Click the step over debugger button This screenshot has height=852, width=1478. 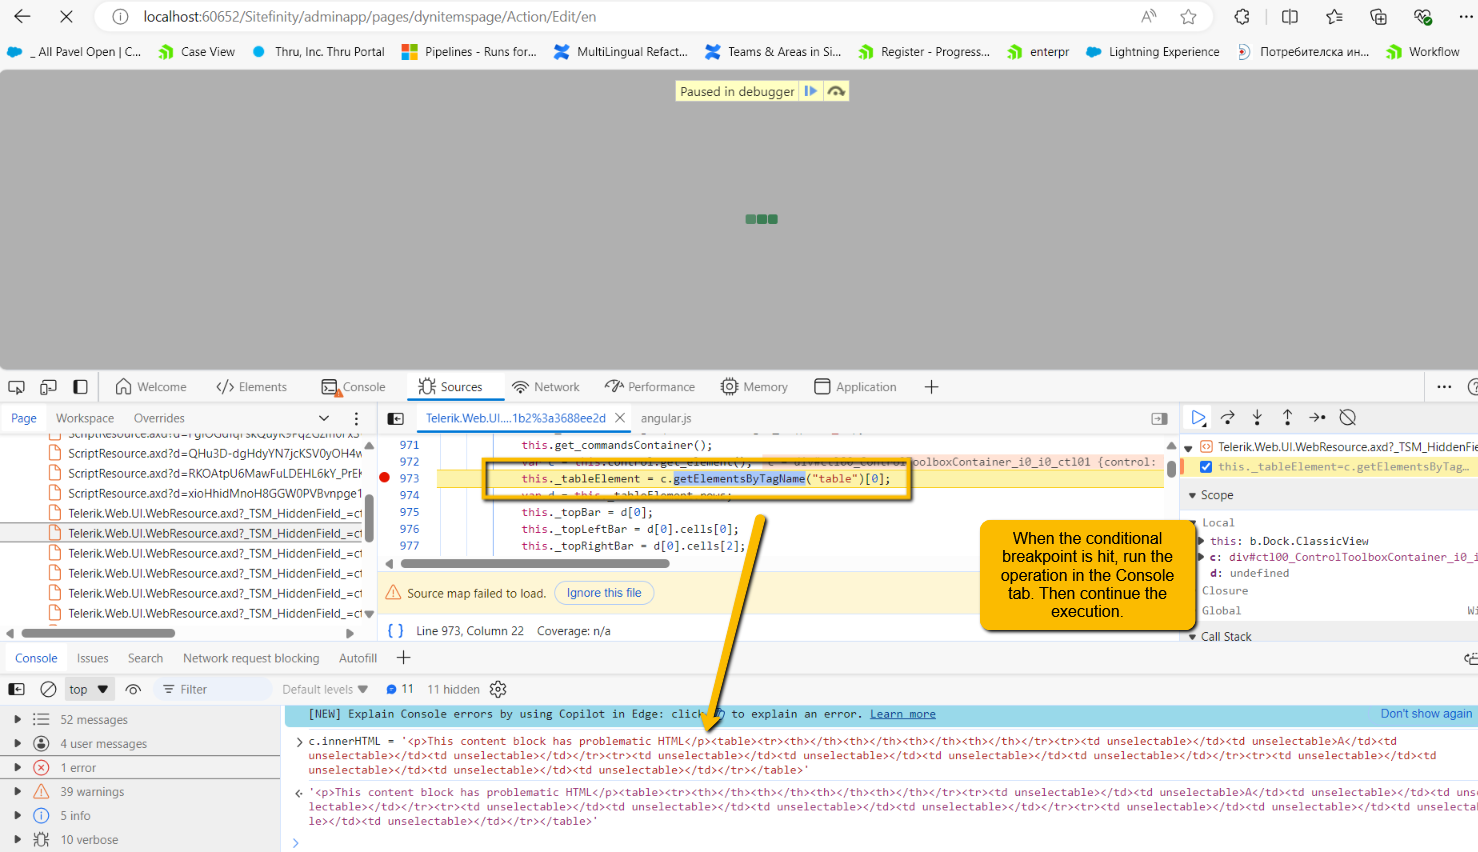pos(1228,418)
